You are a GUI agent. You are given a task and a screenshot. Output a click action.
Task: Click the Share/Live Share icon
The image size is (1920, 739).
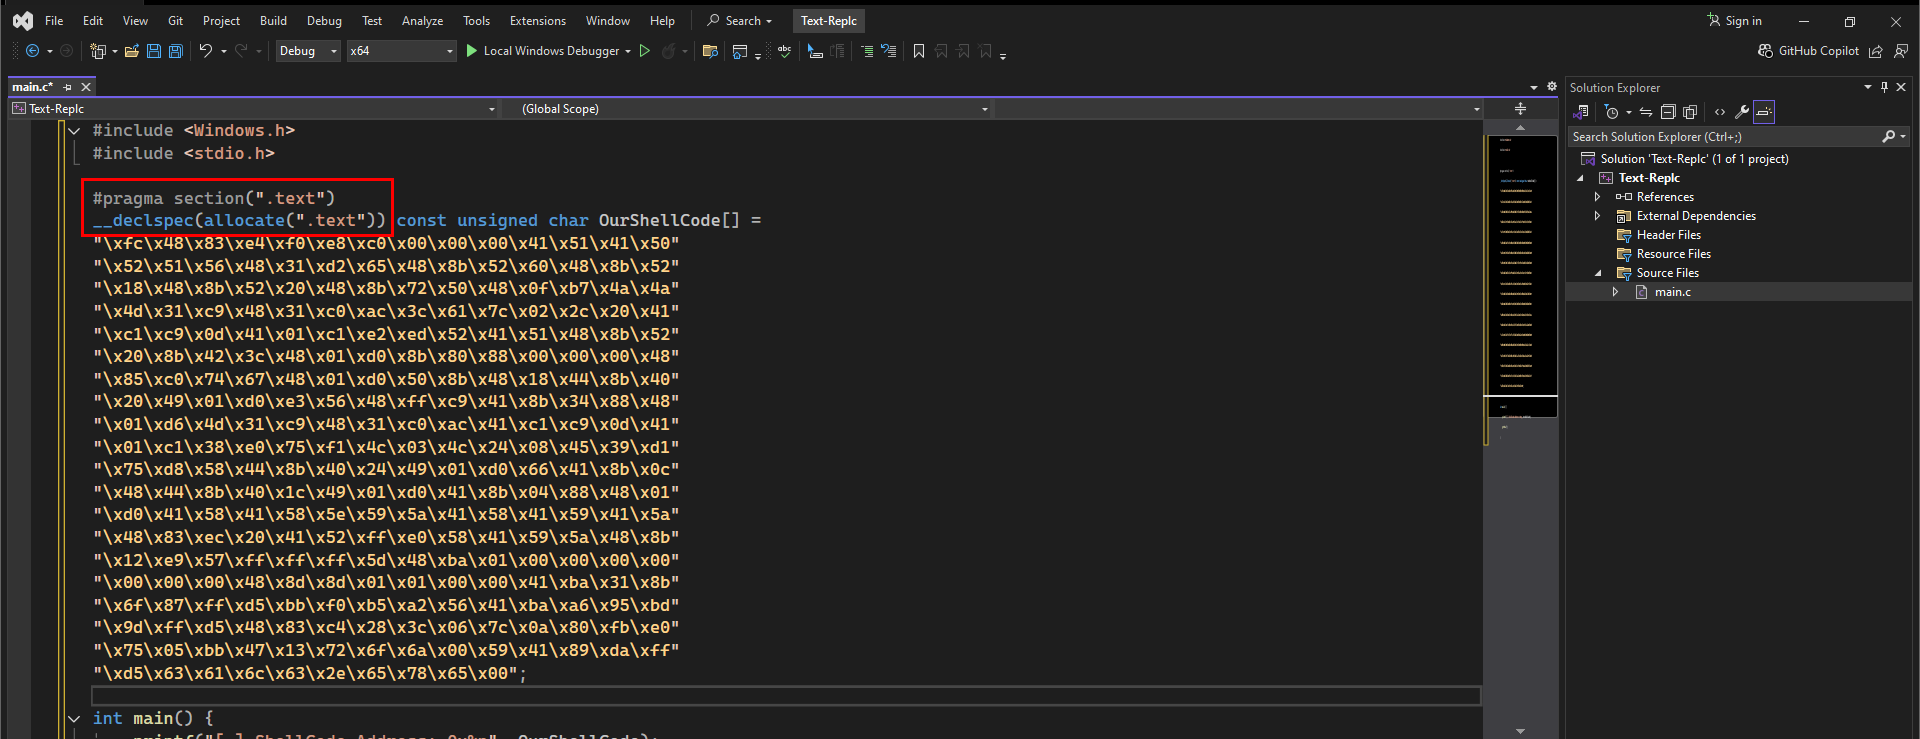[x=1876, y=51]
